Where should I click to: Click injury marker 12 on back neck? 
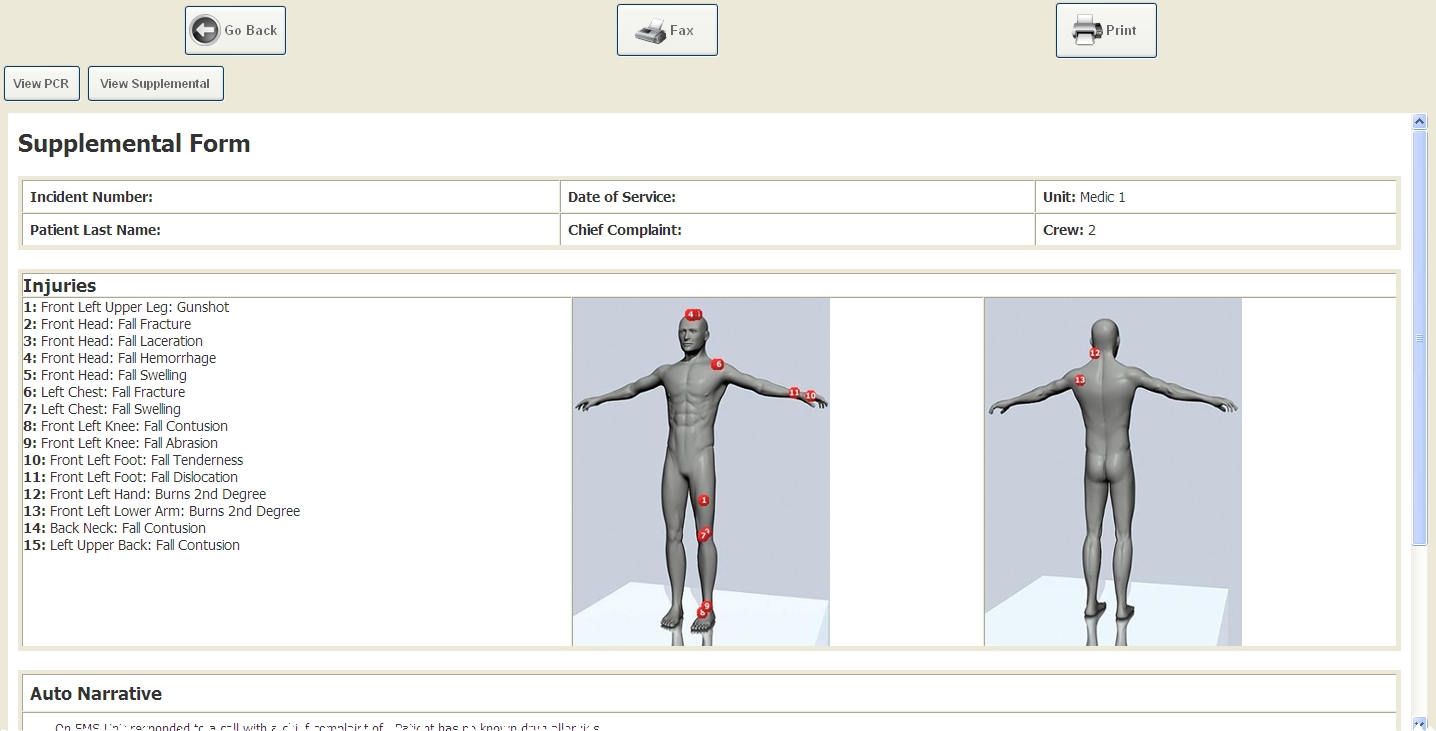tap(1094, 353)
